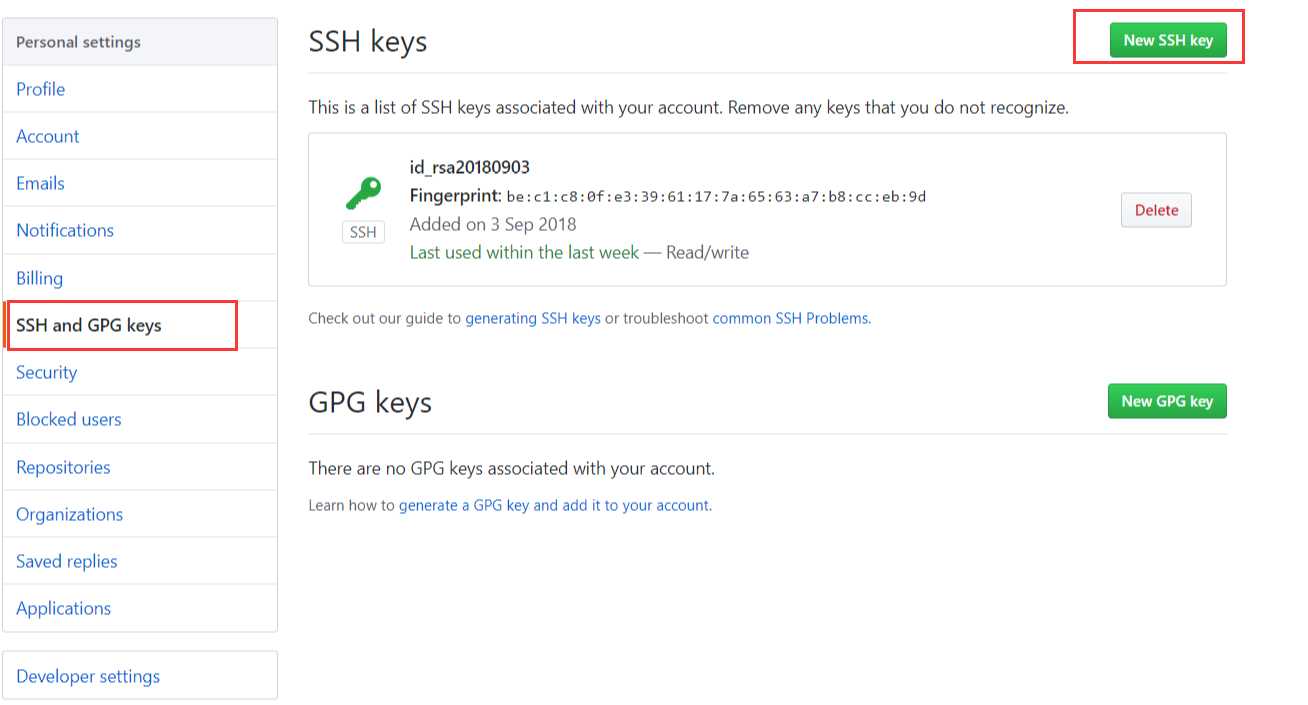Click the SSH badge under the key icon
This screenshot has width=1308, height=705.
point(363,232)
